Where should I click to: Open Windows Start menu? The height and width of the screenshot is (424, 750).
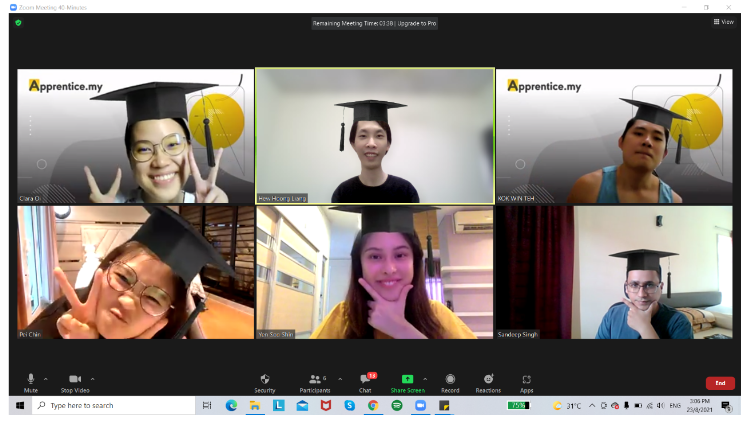(x=19, y=405)
